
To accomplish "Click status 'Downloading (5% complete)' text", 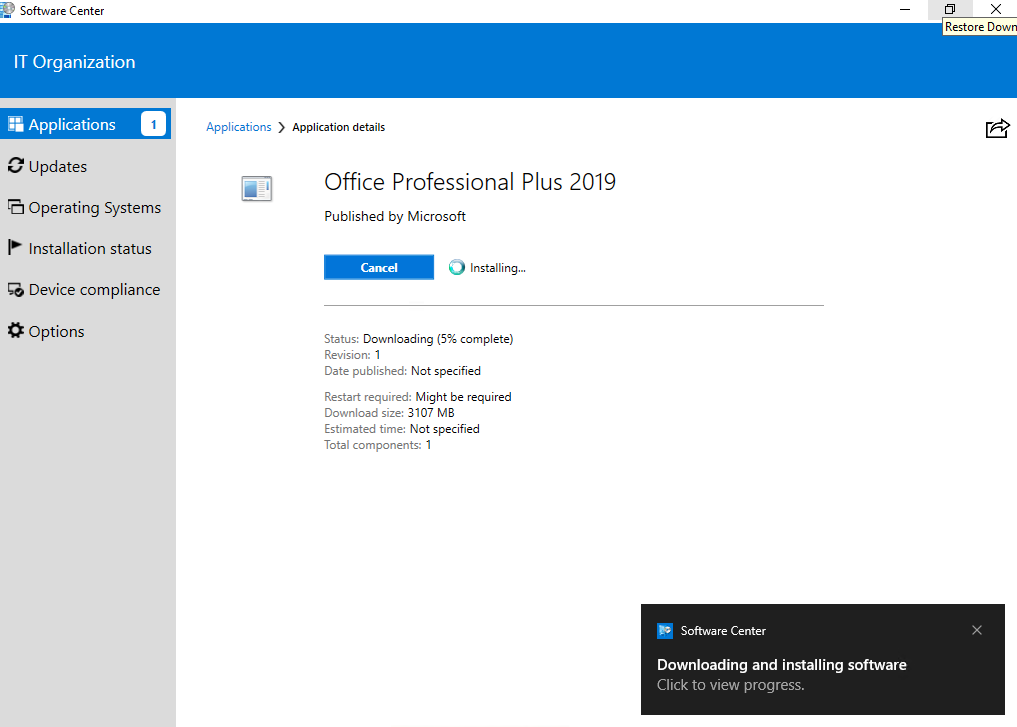I will coord(438,339).
